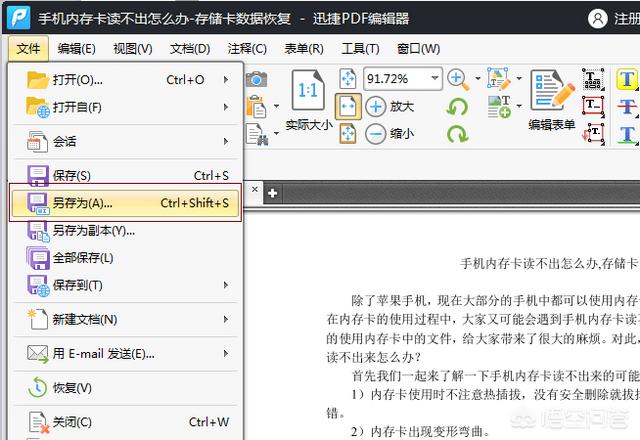Click the red text box tool icon
Image resolution: width=640 pixels, height=440 pixels.
(593, 107)
